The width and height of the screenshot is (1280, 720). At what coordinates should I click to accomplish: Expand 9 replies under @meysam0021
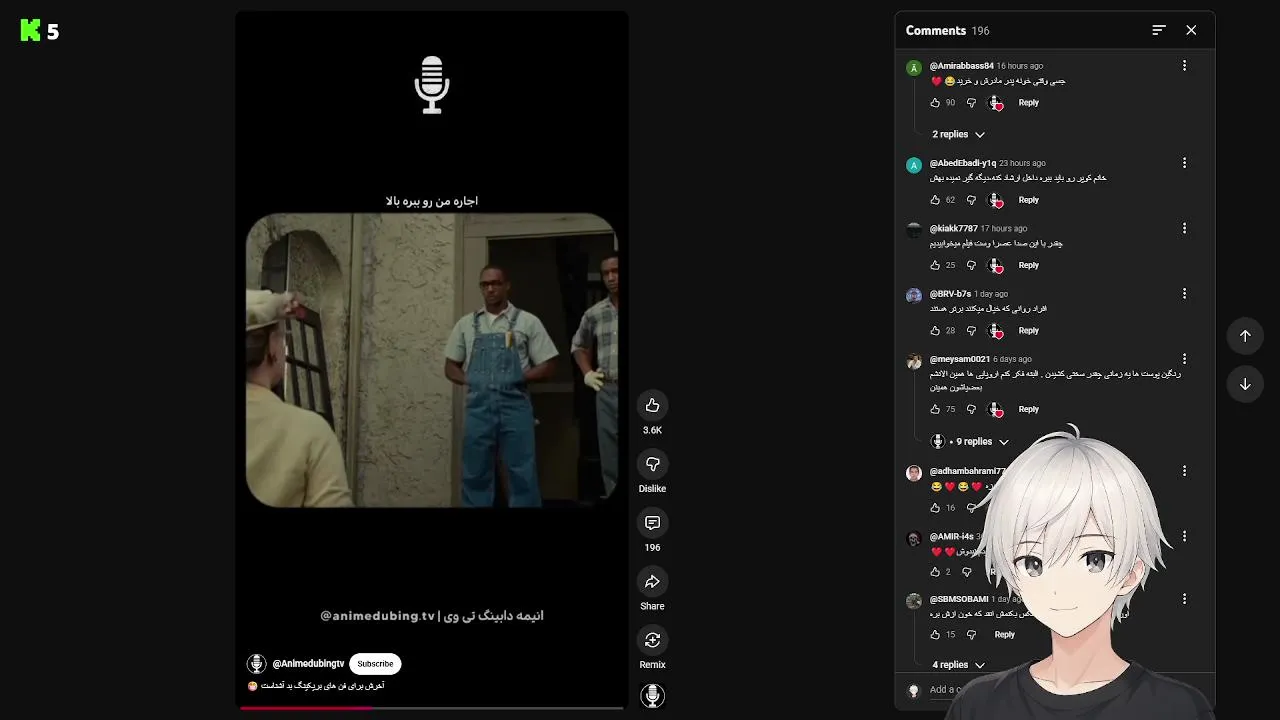[x=969, y=441]
